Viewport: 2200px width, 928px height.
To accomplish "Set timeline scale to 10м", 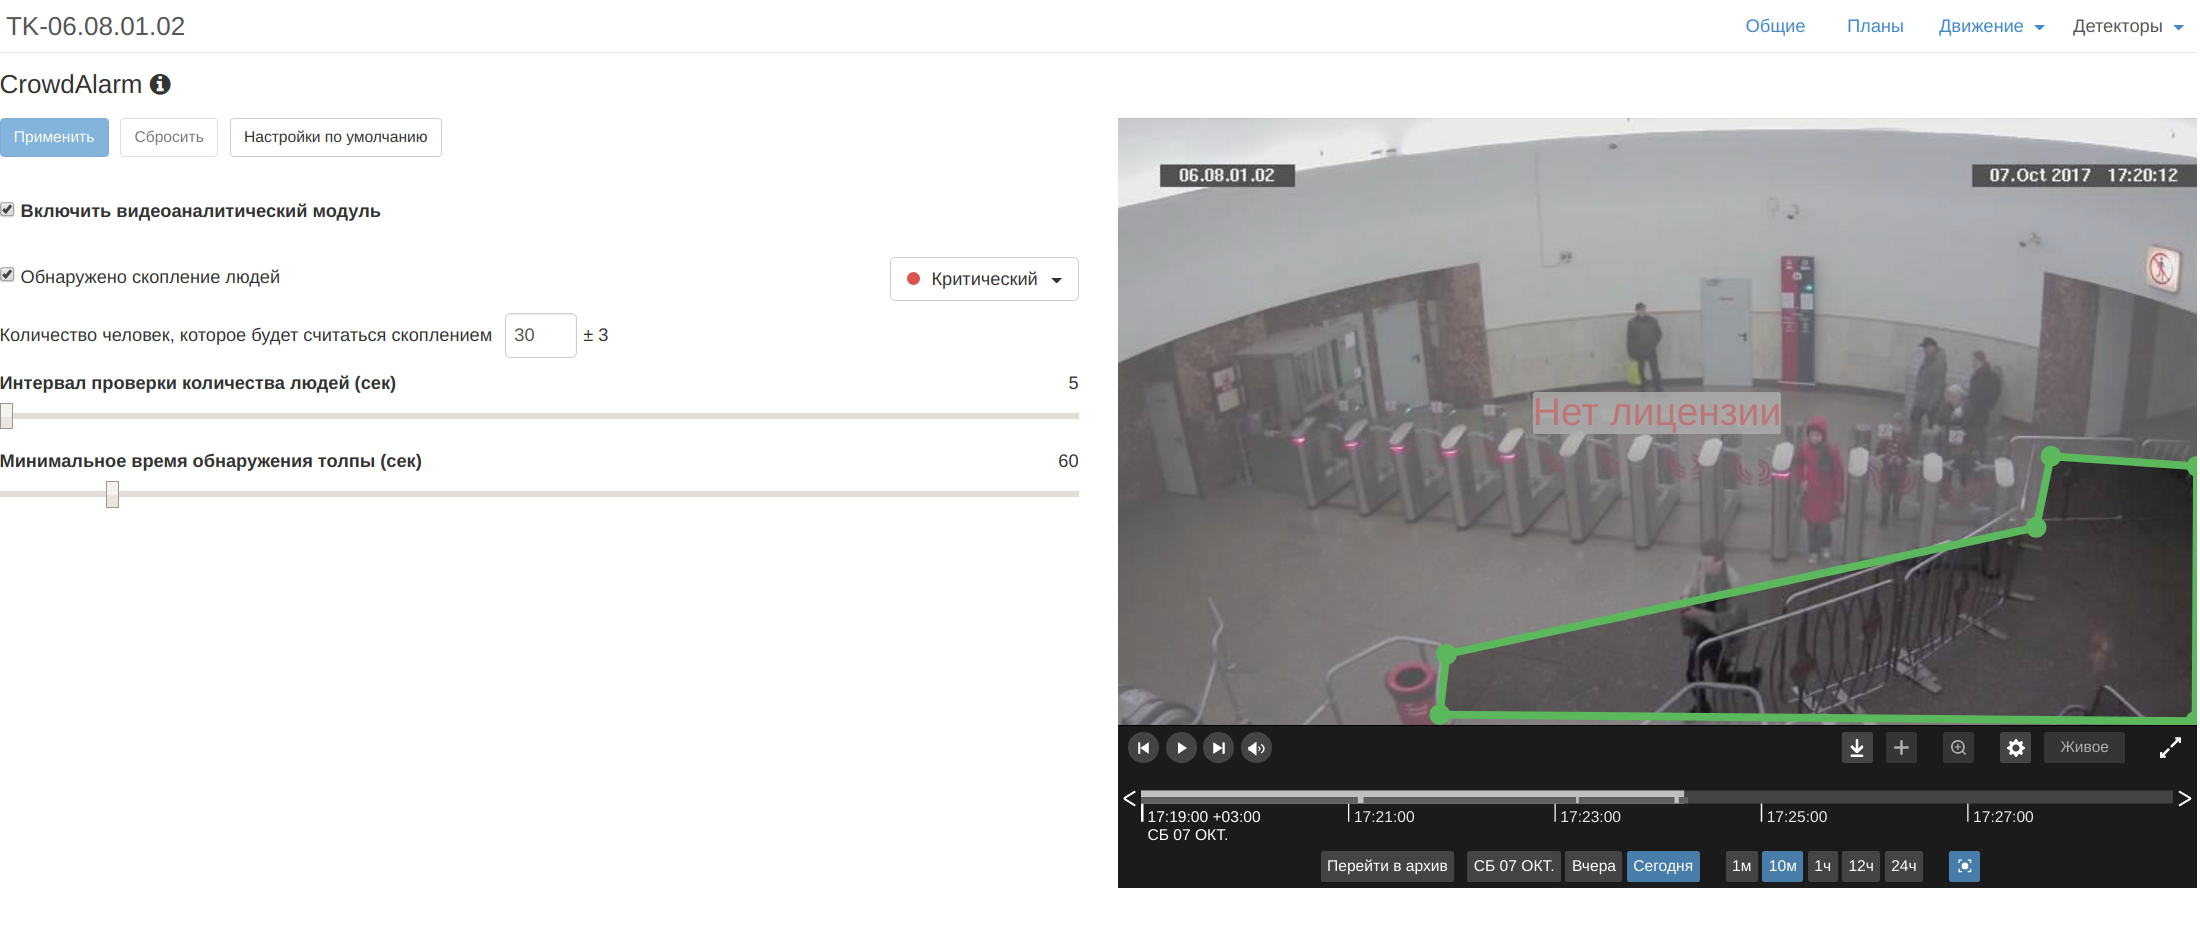I will (x=1783, y=866).
